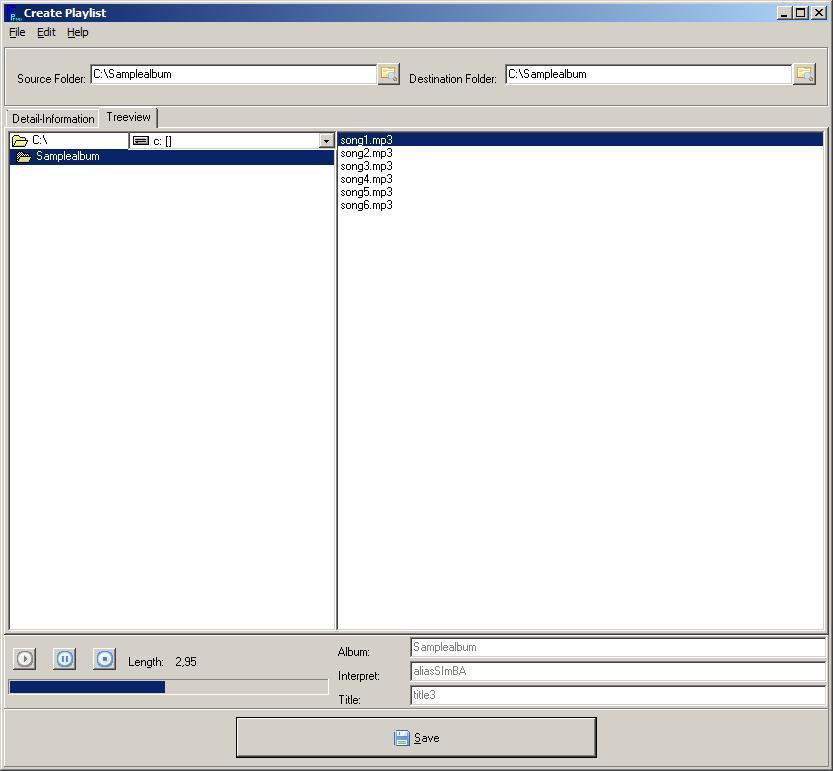This screenshot has width=833, height=771.
Task: Select song6.mp3 in file list
Action: [x=366, y=205]
